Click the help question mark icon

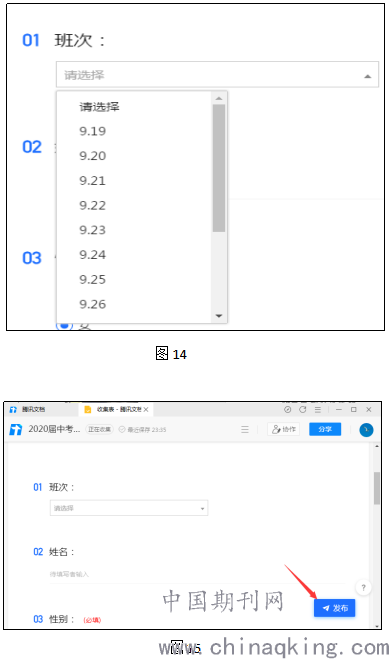point(363,587)
